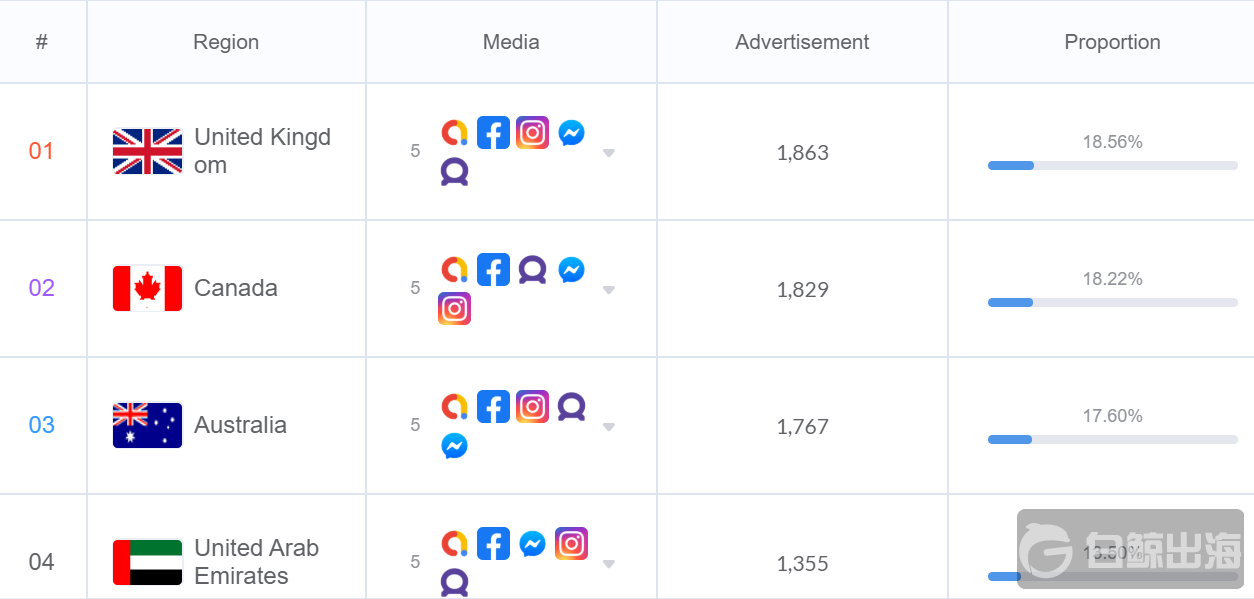
Task: Click Instagram icon in United Arab Emirates row
Action: [571, 544]
